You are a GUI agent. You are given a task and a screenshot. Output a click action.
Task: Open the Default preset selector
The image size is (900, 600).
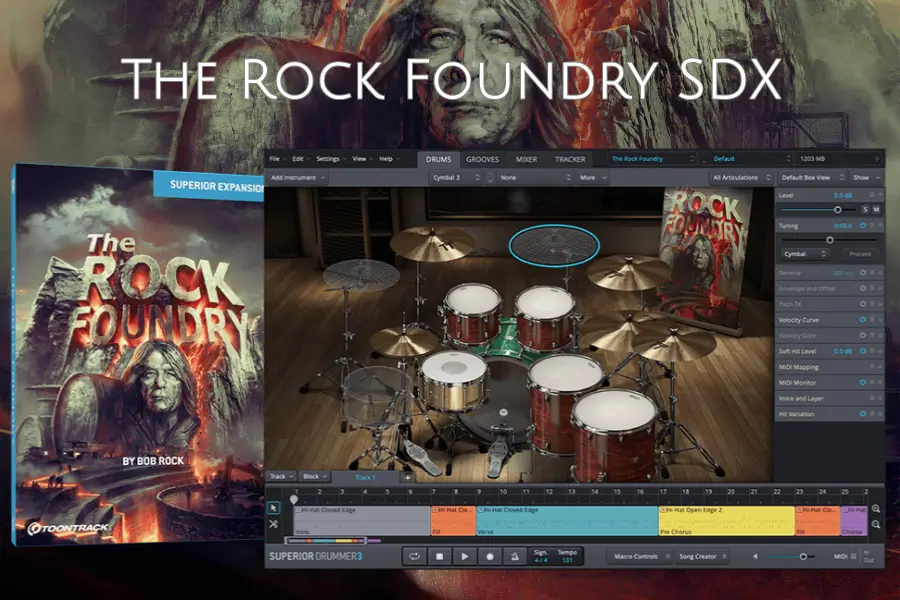pyautogui.click(x=751, y=159)
